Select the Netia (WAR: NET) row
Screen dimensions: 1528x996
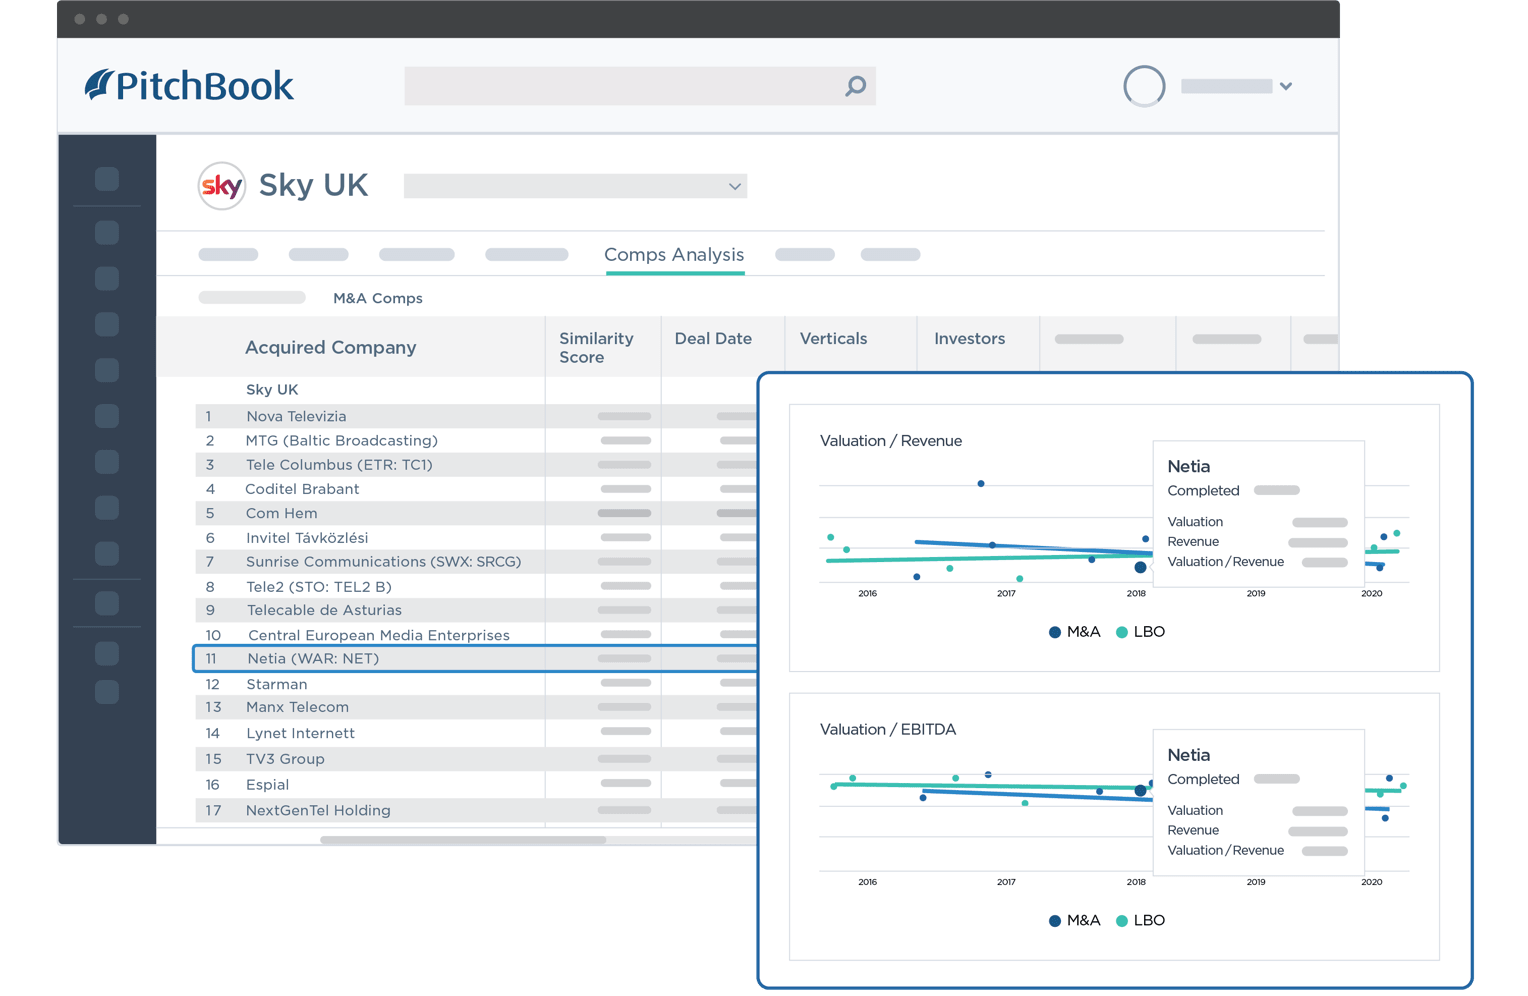click(x=476, y=659)
